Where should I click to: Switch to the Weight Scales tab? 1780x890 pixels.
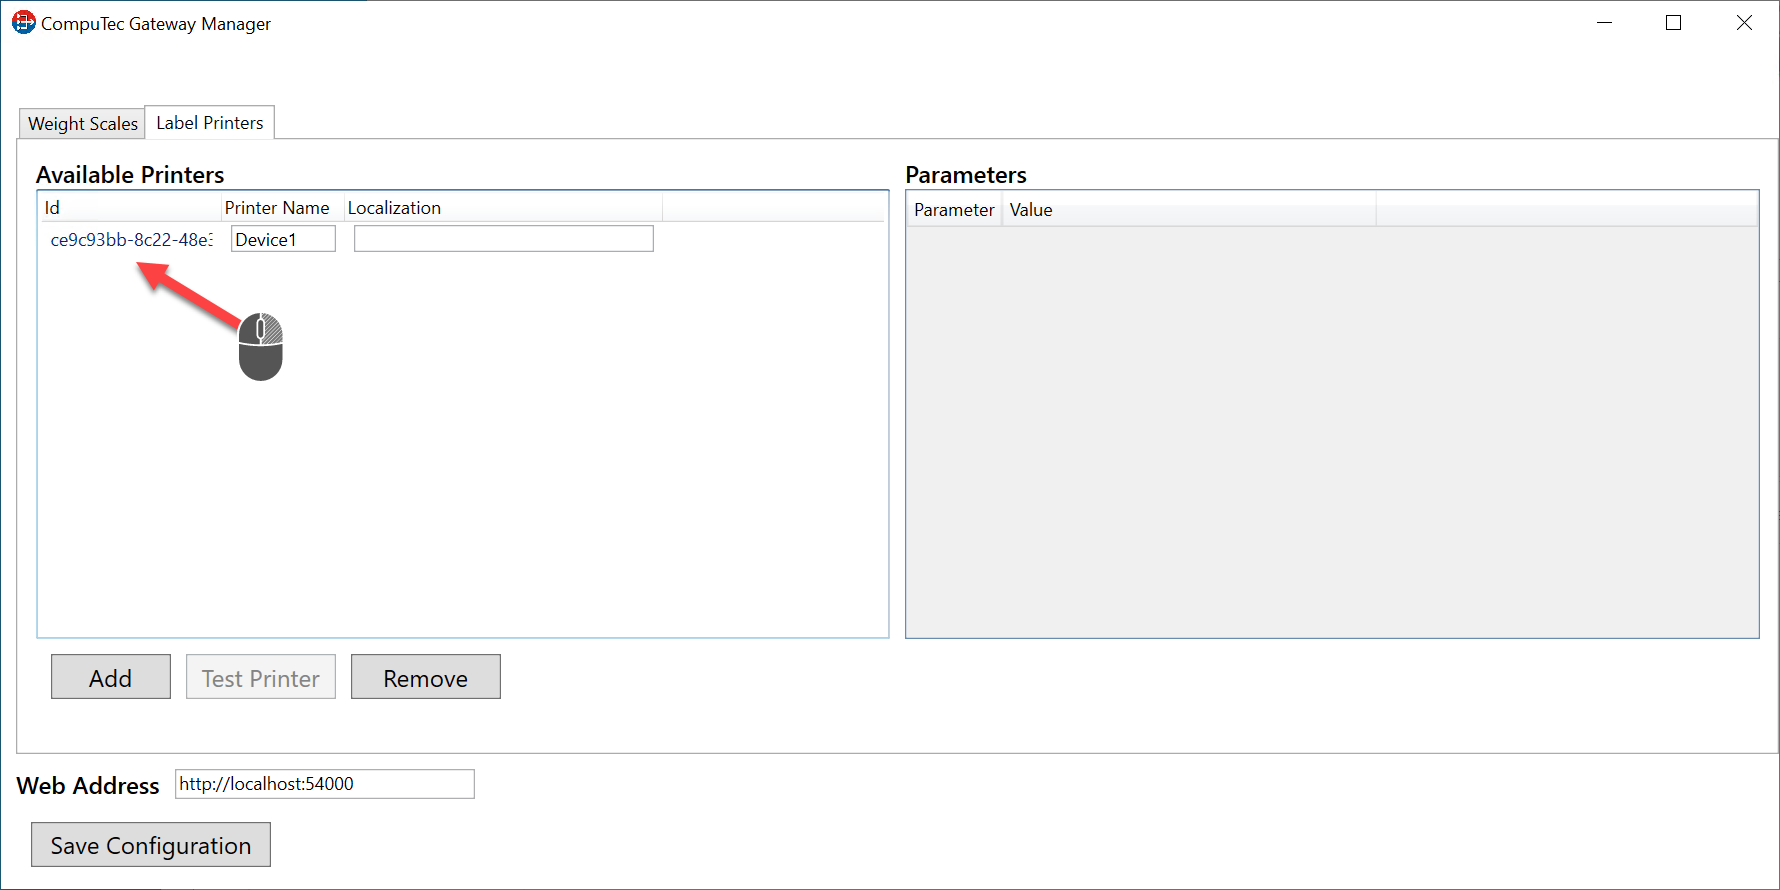tap(83, 124)
